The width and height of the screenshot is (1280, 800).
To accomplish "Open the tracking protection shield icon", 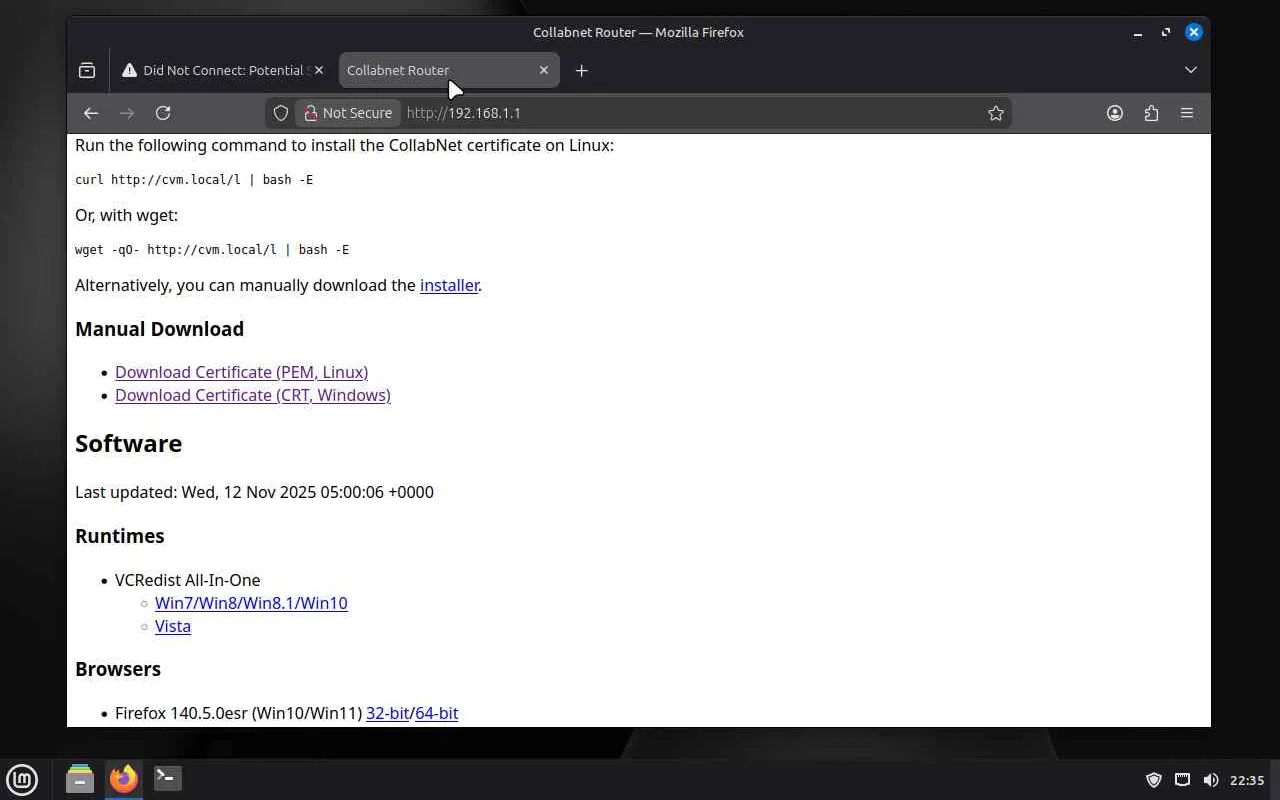I will pos(281,113).
